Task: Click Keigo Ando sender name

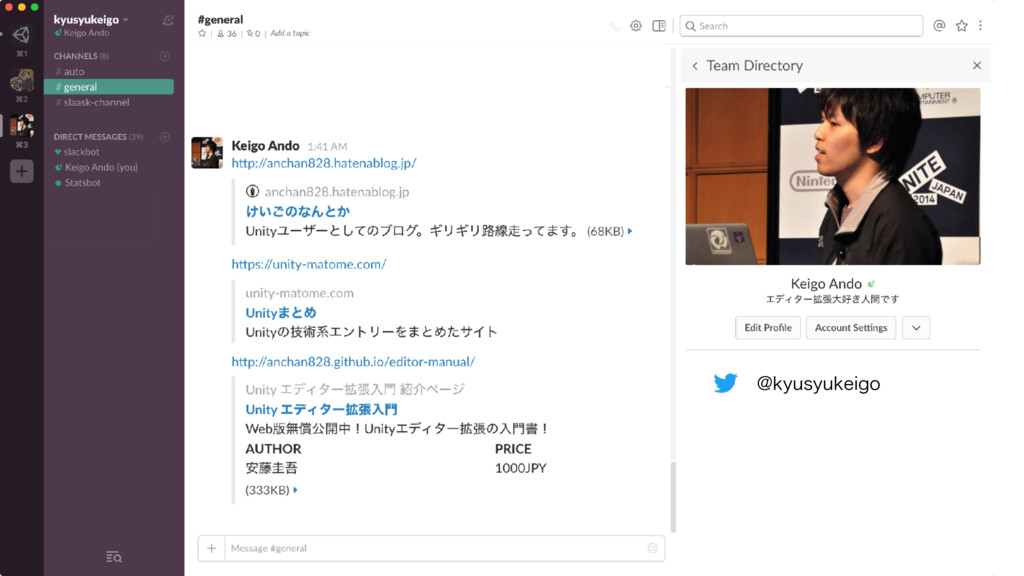Action: pos(265,146)
